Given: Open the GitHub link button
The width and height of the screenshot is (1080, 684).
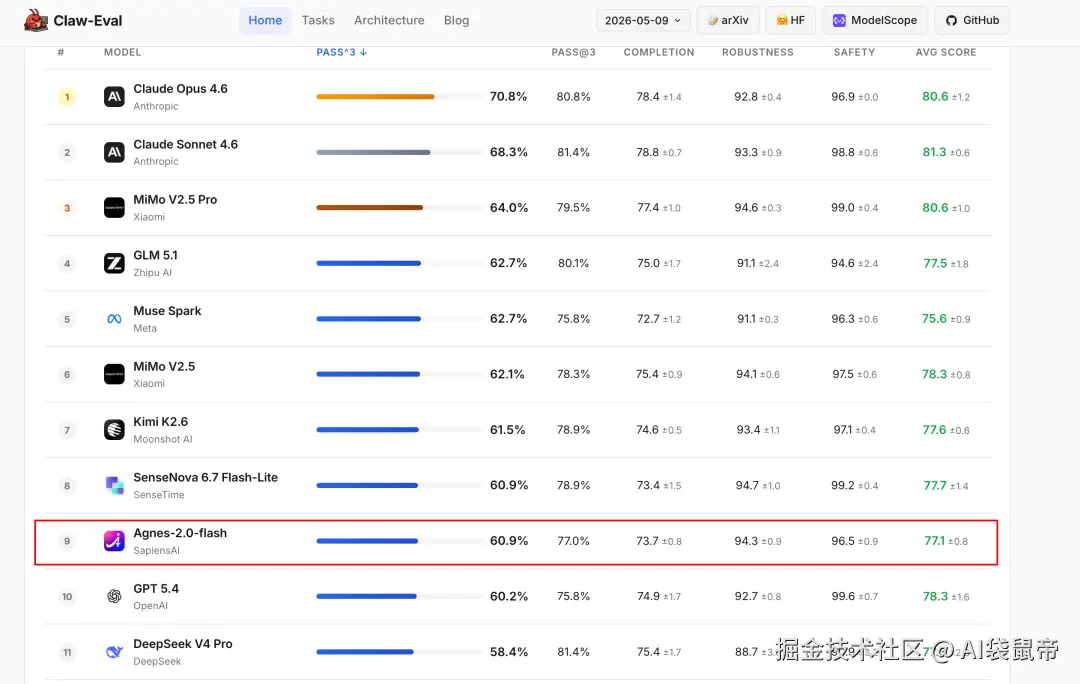Looking at the screenshot, I should click(x=972, y=21).
